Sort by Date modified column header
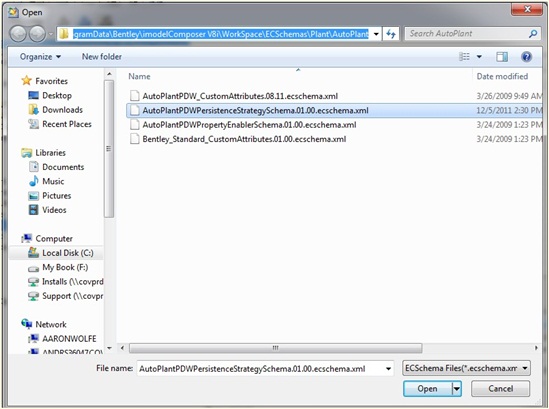The width and height of the screenshot is (549, 409). [x=502, y=76]
